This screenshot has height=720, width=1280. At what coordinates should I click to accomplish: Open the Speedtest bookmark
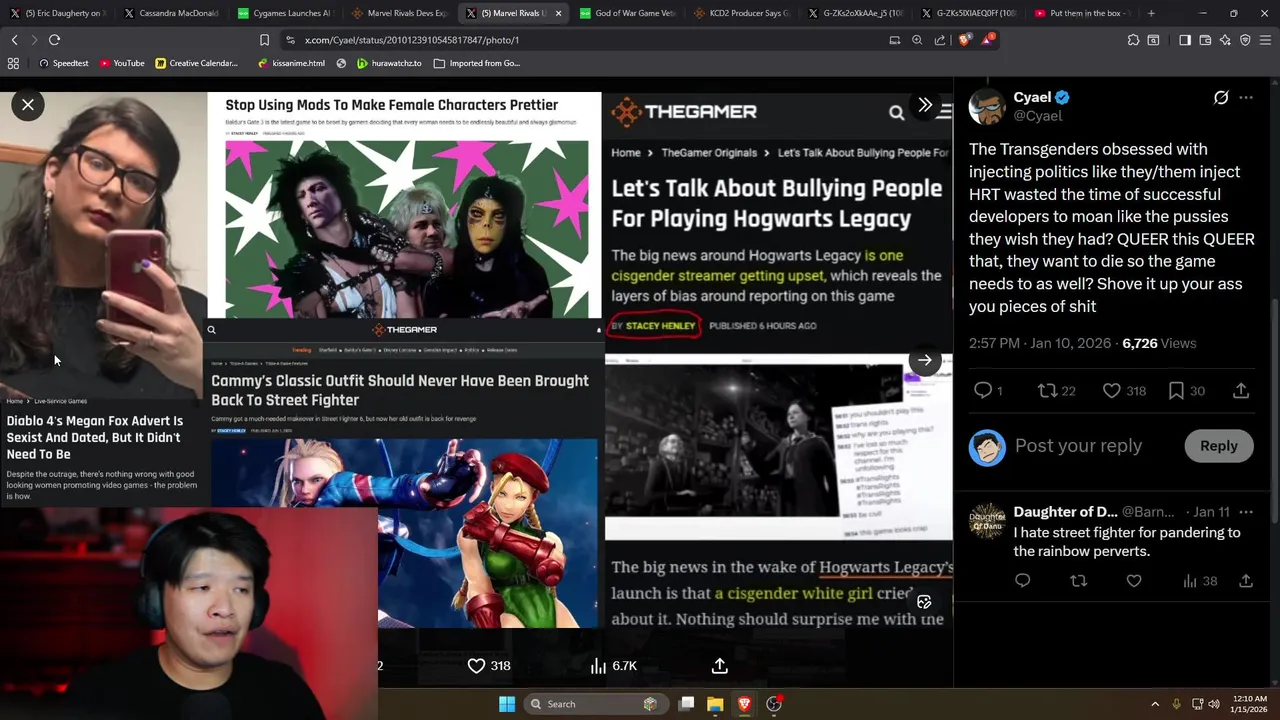[62, 63]
